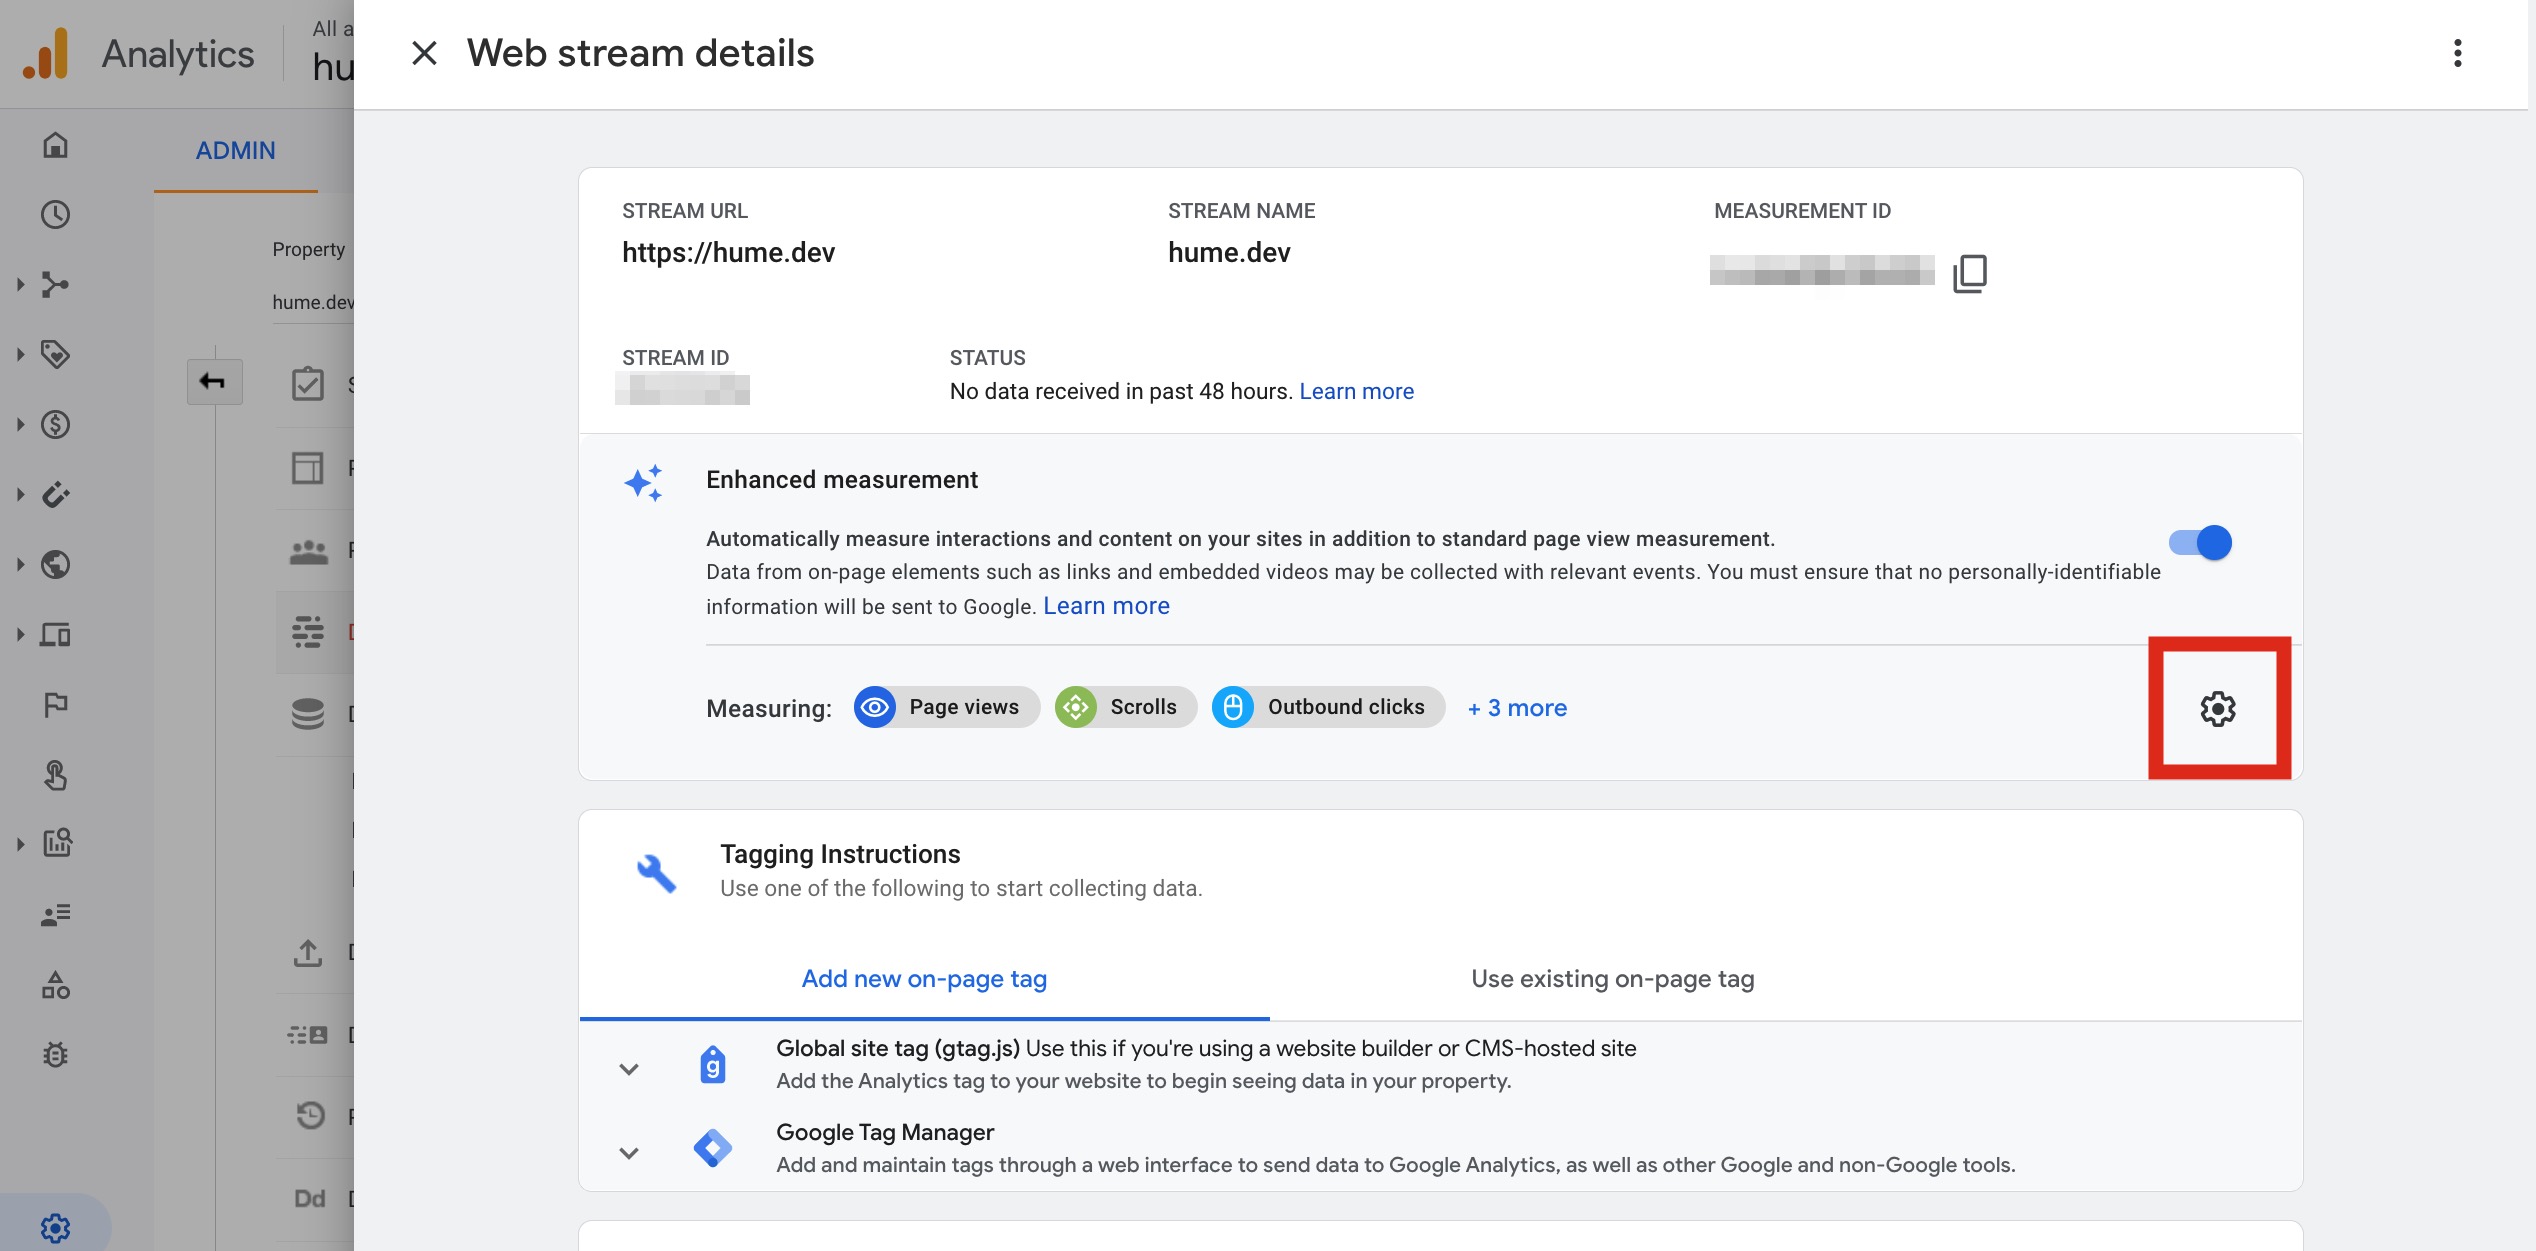Select the ADMIN tab

click(x=235, y=150)
